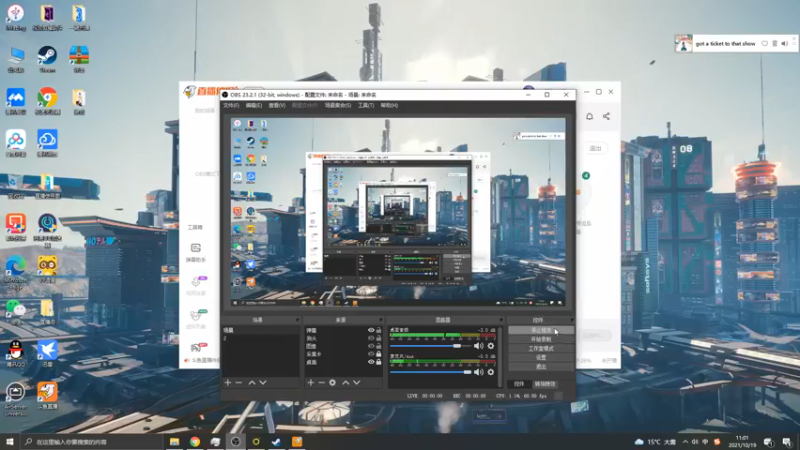Viewport: 800px width, 450px height.
Task: Mute the 麦克风/Aux channel speaker icon
Action: click(x=478, y=372)
